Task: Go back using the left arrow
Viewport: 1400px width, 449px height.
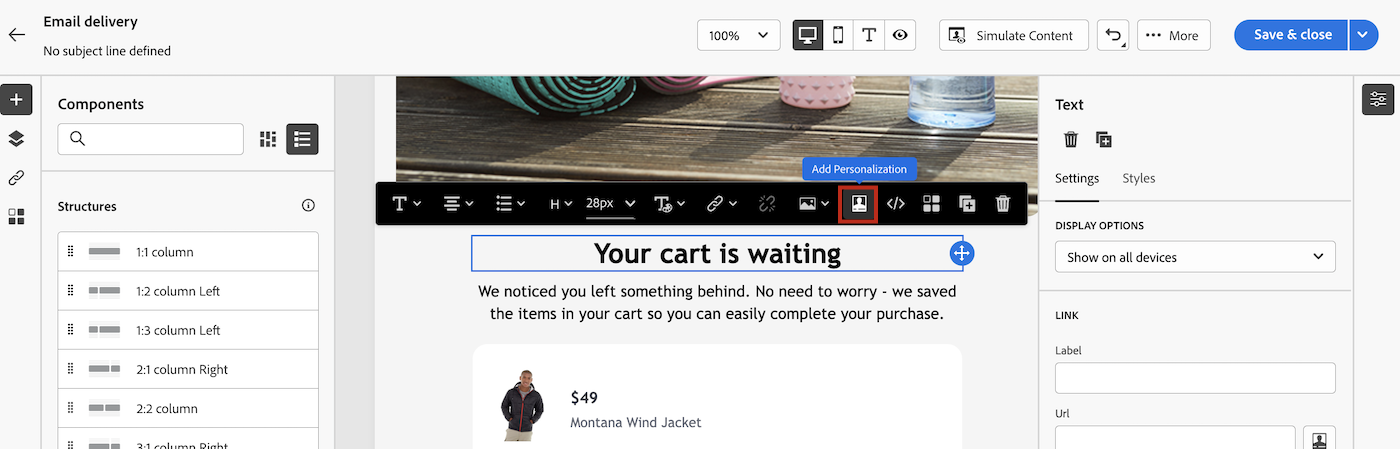Action: [16, 35]
